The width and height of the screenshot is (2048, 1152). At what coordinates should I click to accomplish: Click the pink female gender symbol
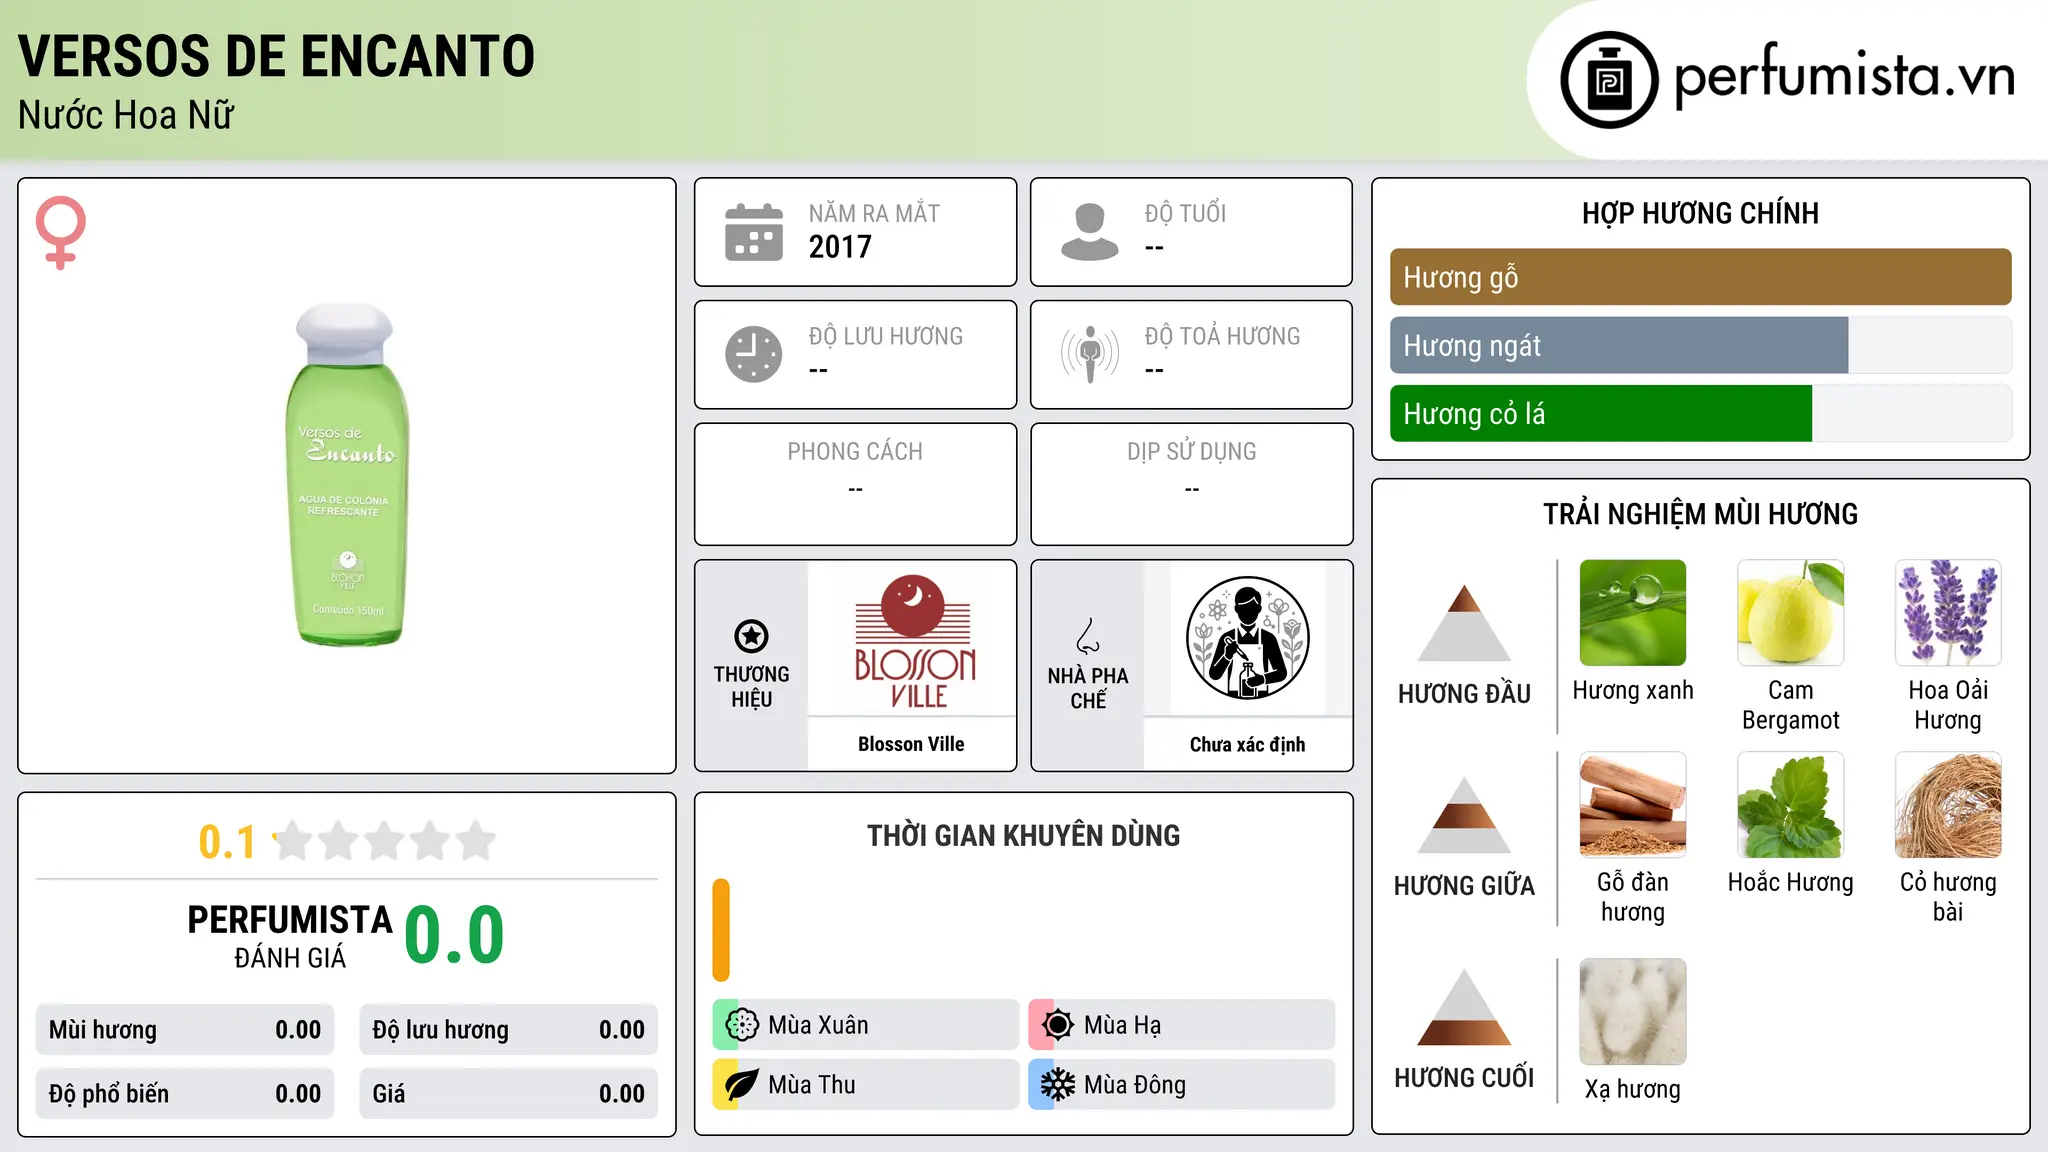(61, 233)
